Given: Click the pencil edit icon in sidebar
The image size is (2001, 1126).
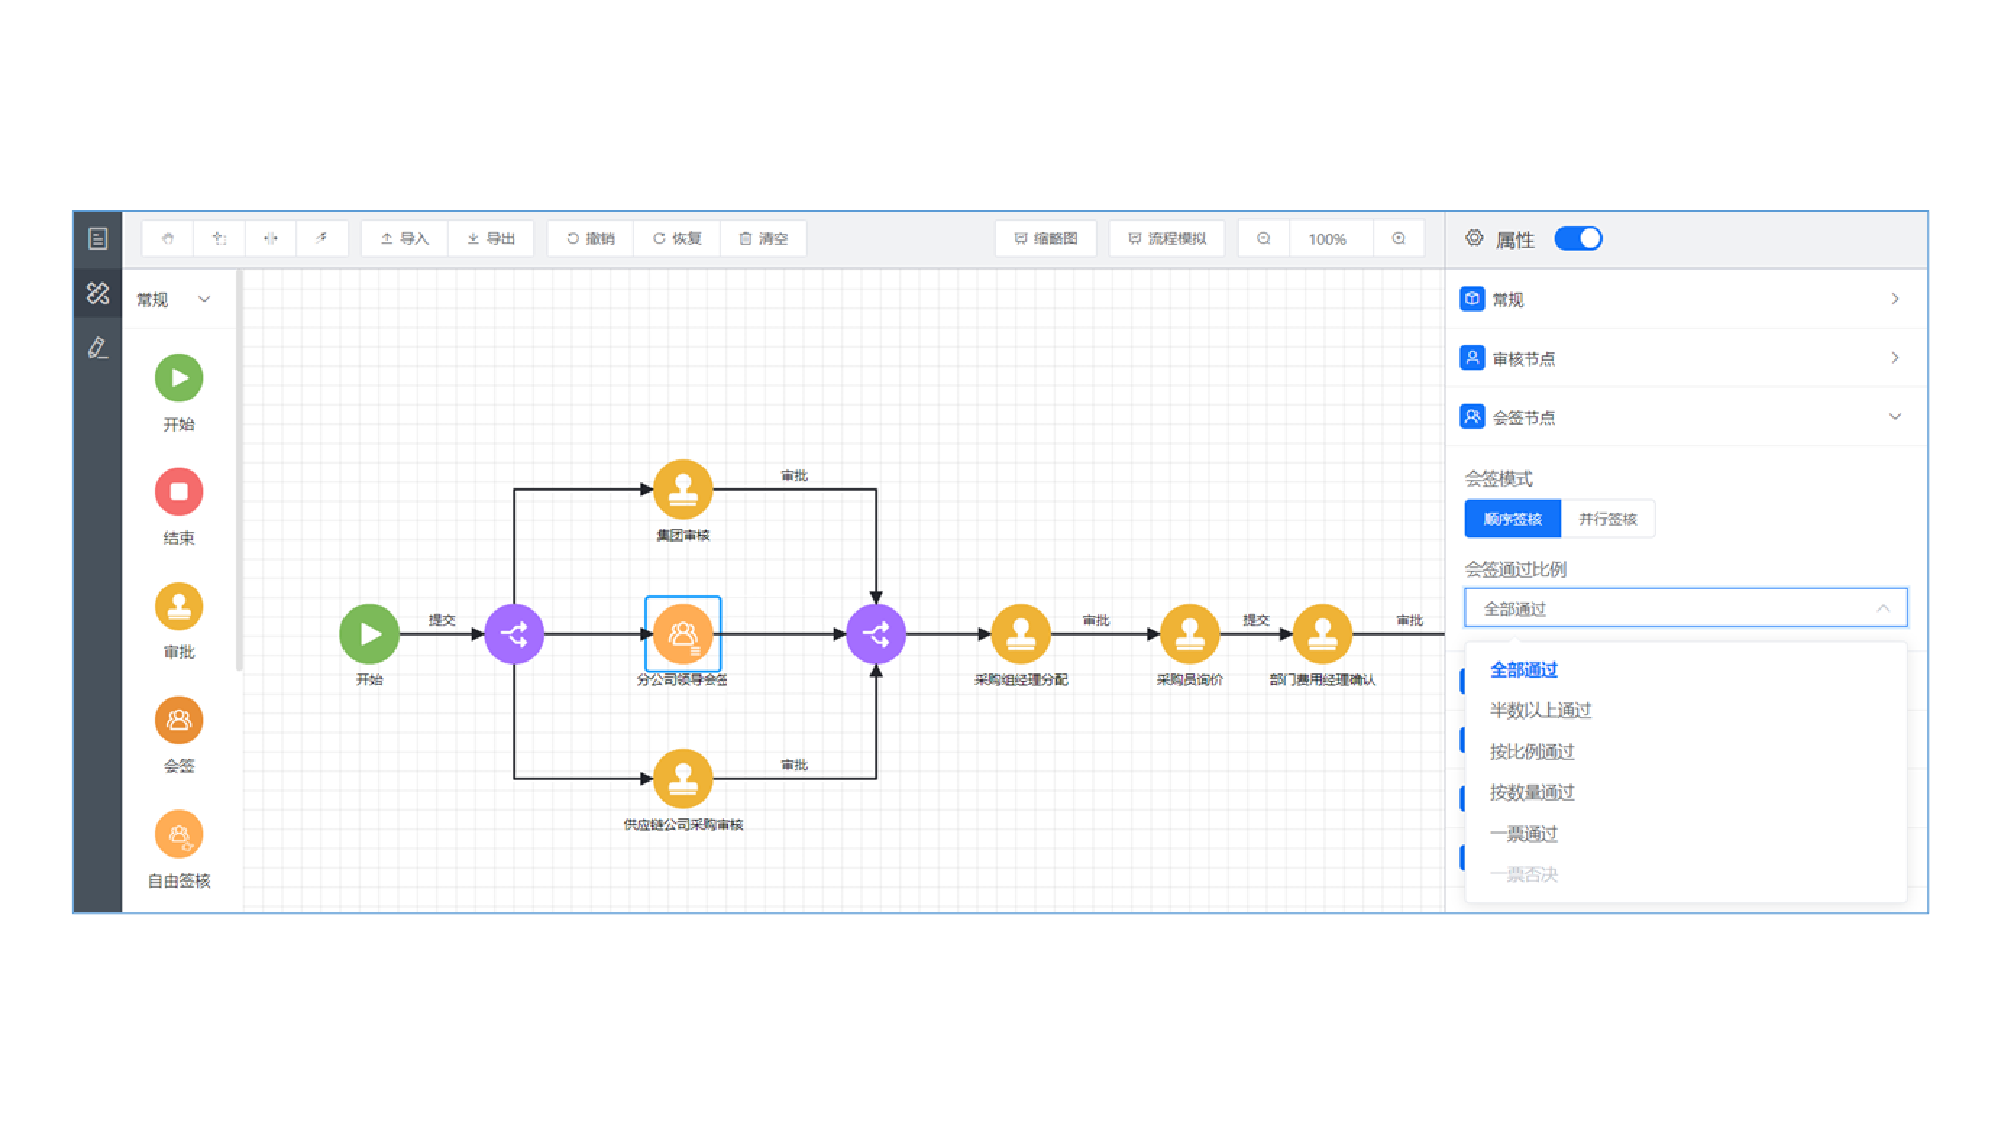Looking at the screenshot, I should point(98,348).
